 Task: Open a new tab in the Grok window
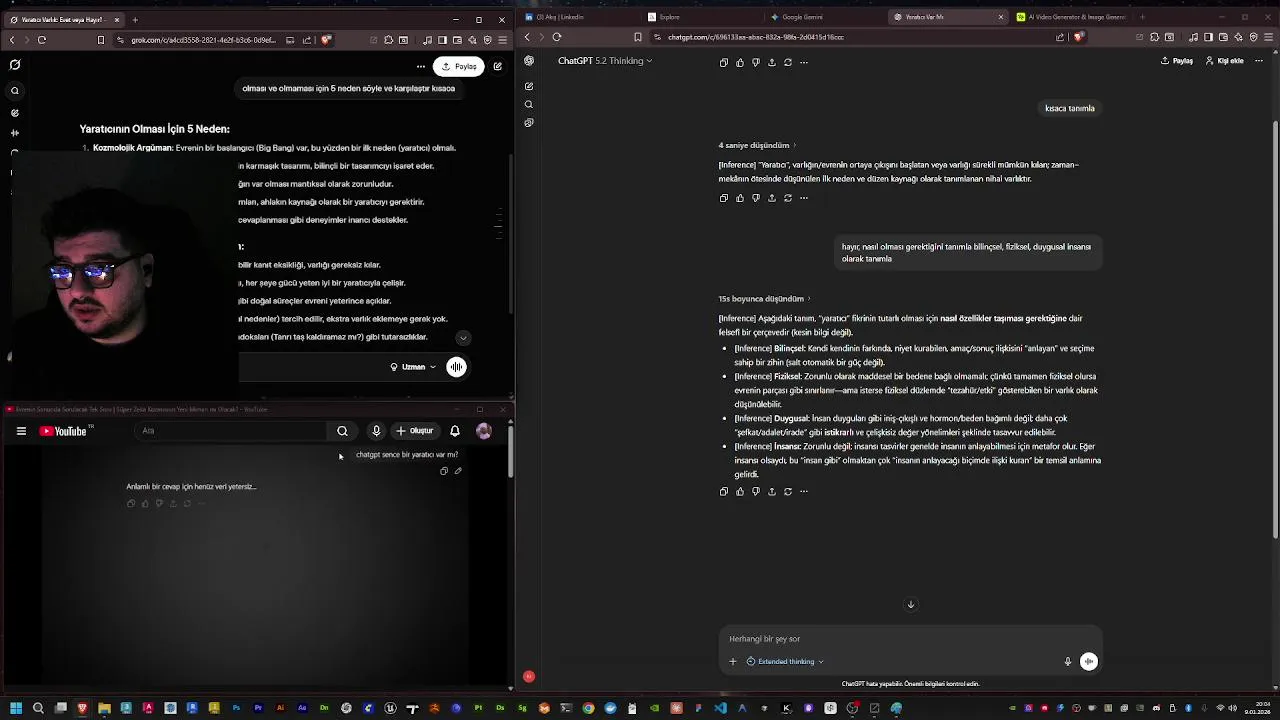135,19
